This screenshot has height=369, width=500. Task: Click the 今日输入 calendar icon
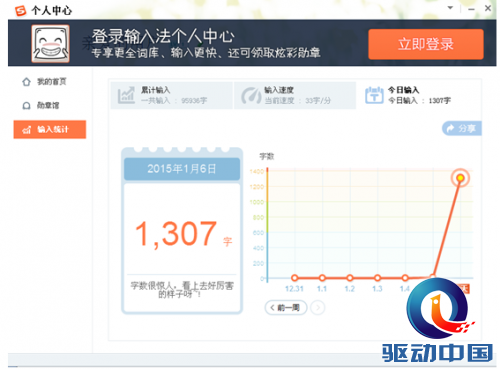coord(374,95)
